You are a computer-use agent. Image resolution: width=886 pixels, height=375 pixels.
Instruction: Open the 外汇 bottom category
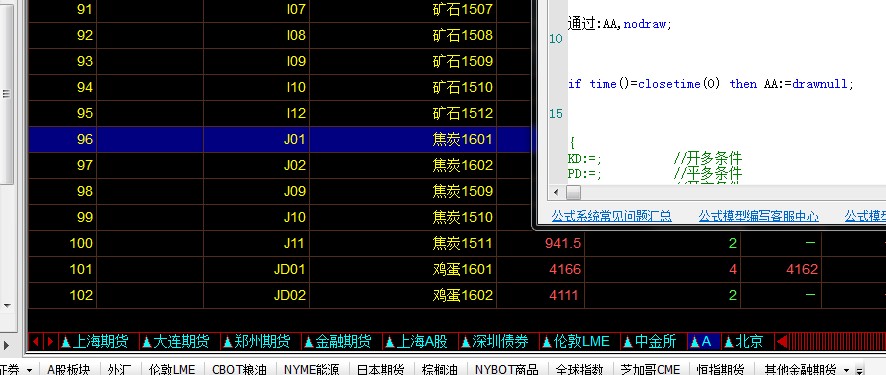click(119, 369)
